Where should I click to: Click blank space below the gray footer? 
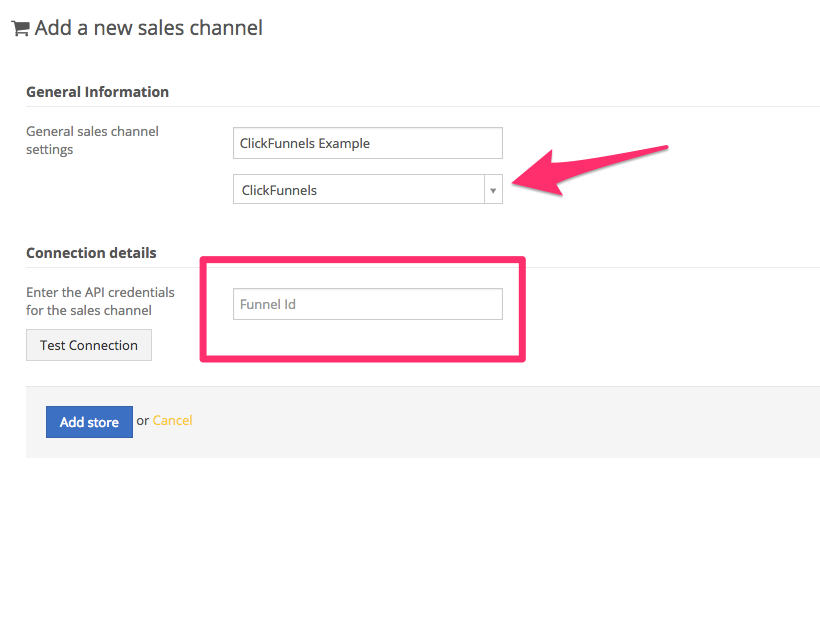pyautogui.click(x=410, y=544)
